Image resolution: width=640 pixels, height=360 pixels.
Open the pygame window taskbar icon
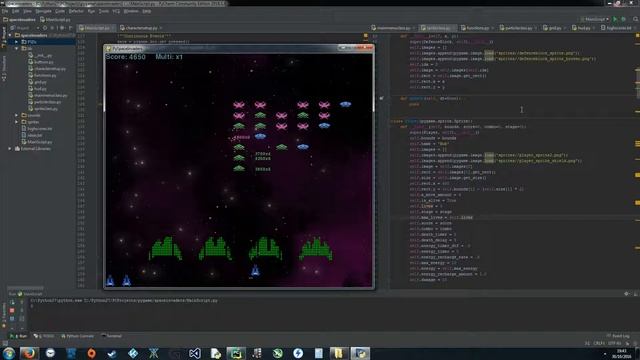(360, 353)
